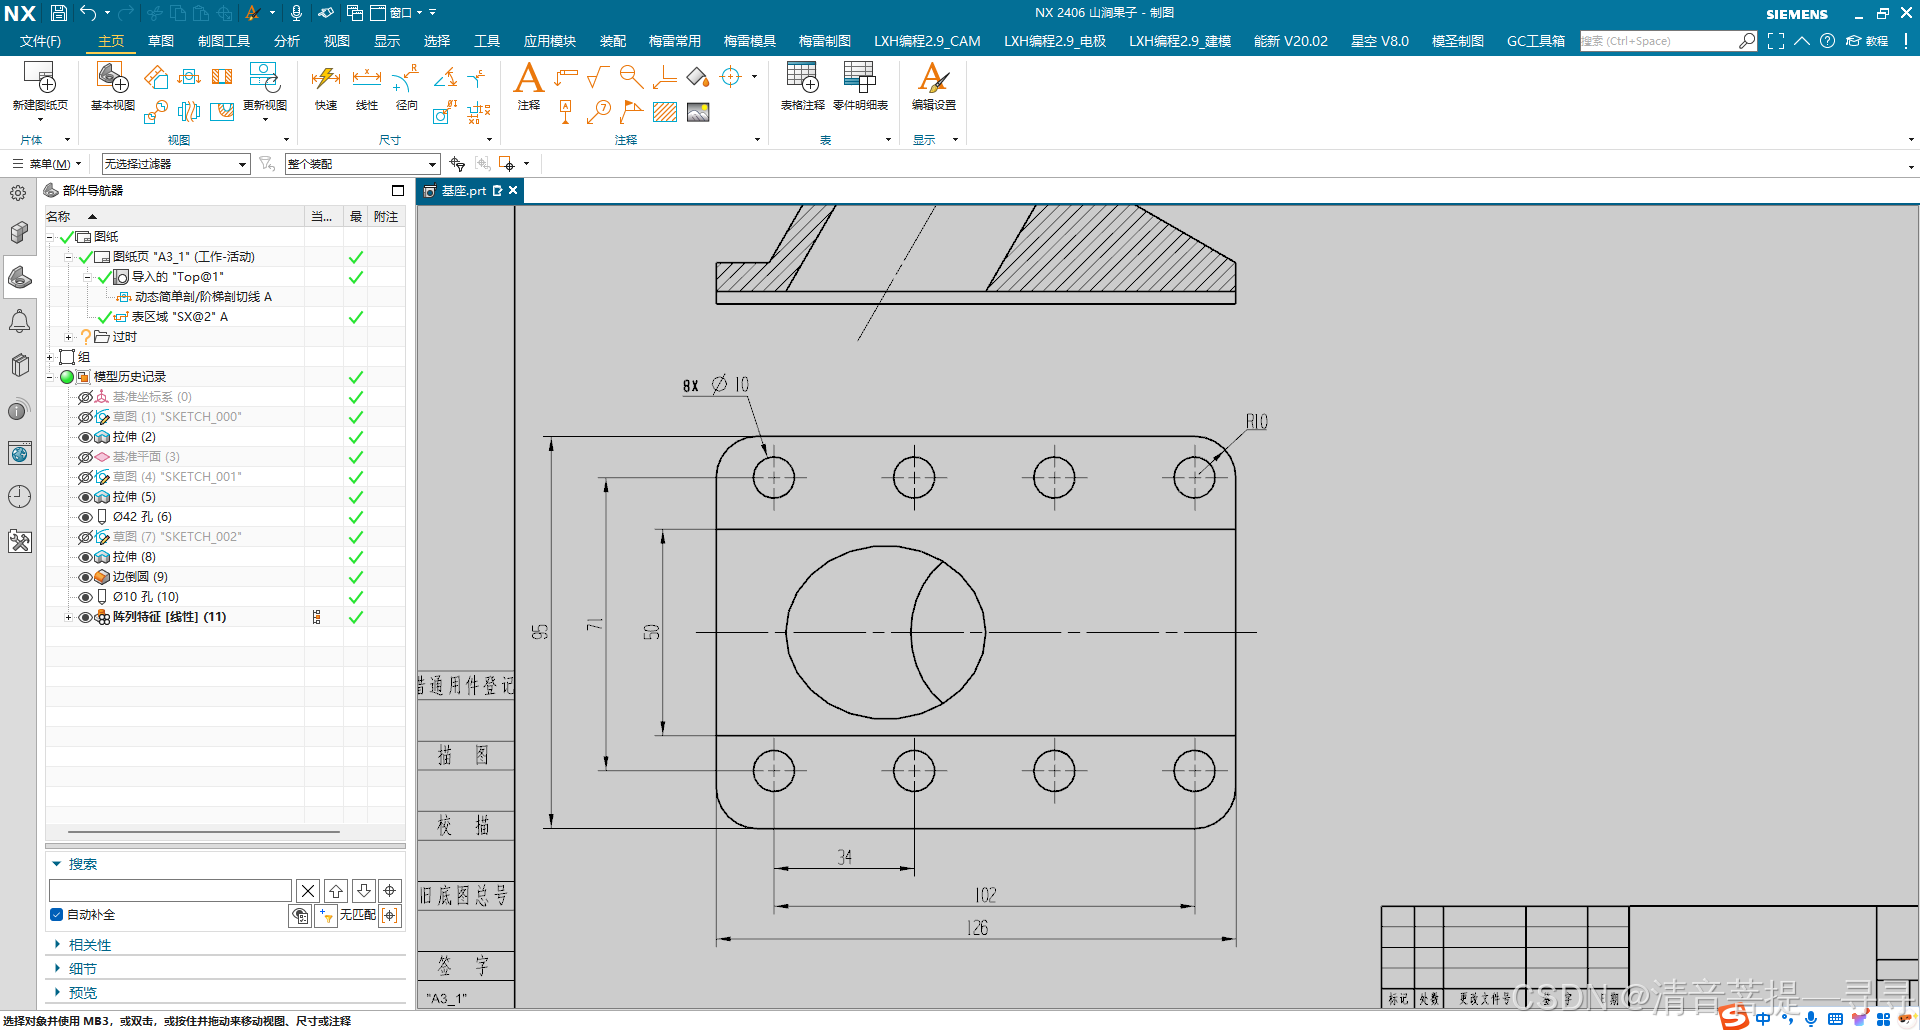Collapse the 模型历史记录 tree node

click(50, 377)
